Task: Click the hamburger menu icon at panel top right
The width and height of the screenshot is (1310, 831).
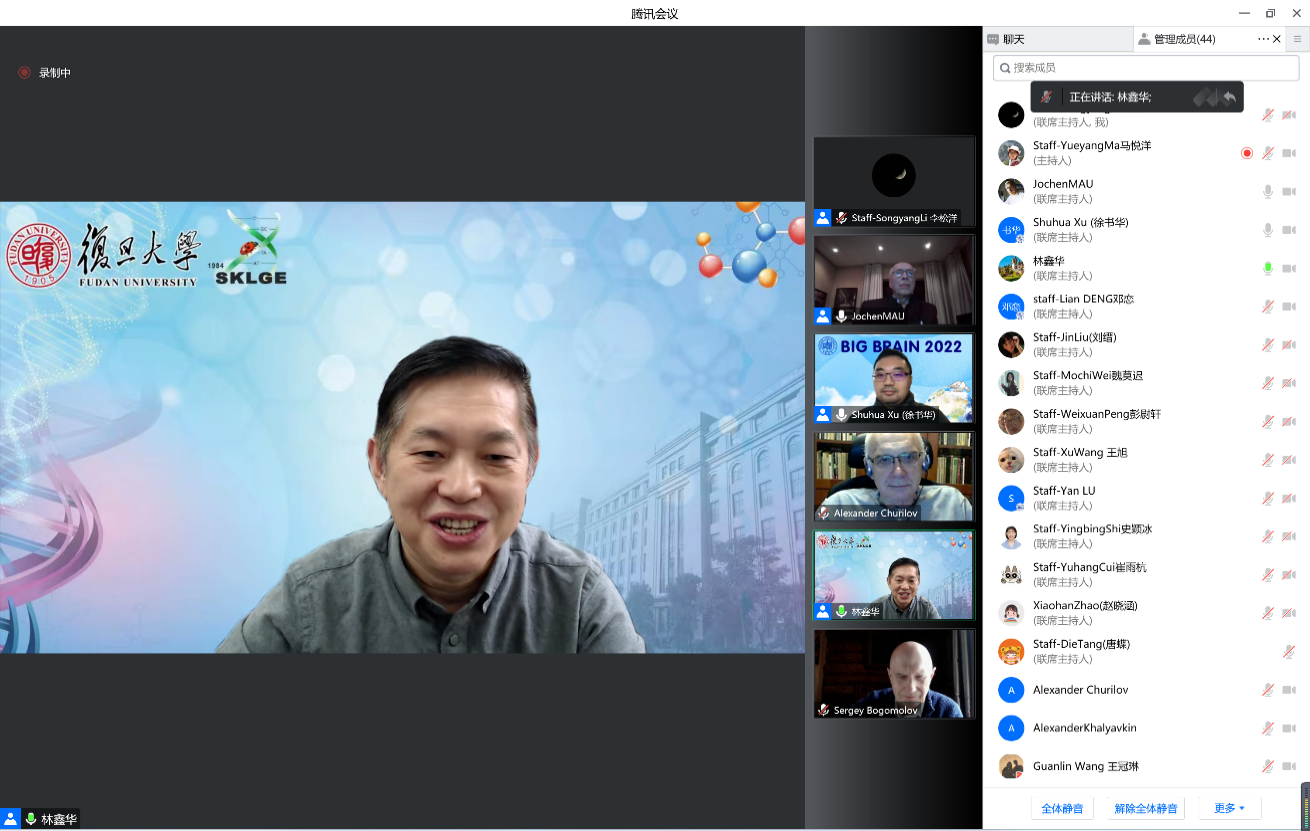Action: [x=1297, y=39]
